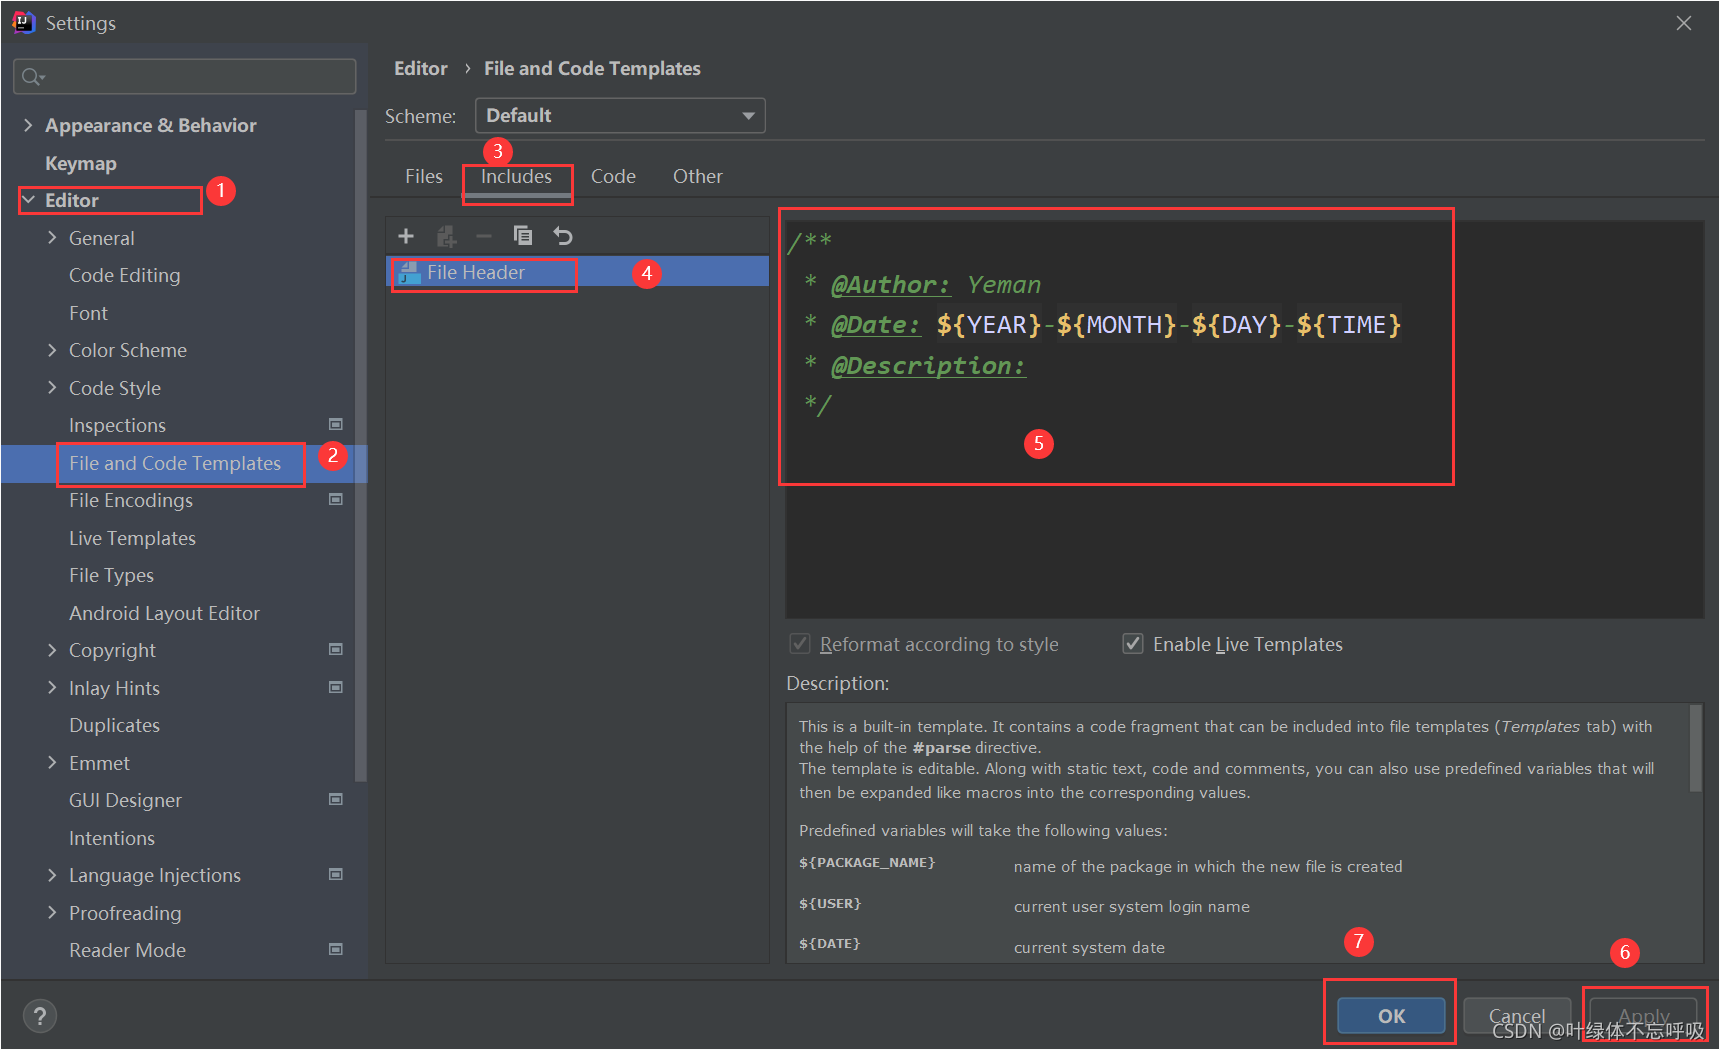Screen dimensions: 1720x1050
Task: Click the Apply button
Action: 1644,1016
